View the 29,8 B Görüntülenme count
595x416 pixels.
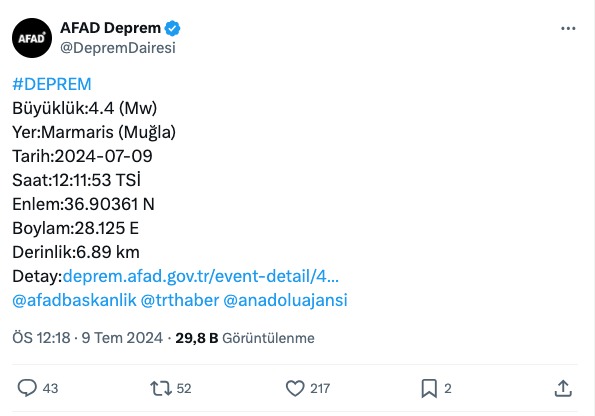(x=245, y=338)
